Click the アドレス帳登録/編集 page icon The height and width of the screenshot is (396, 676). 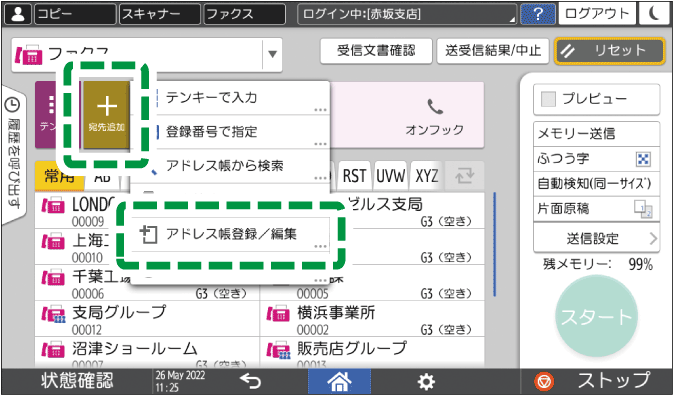[148, 235]
